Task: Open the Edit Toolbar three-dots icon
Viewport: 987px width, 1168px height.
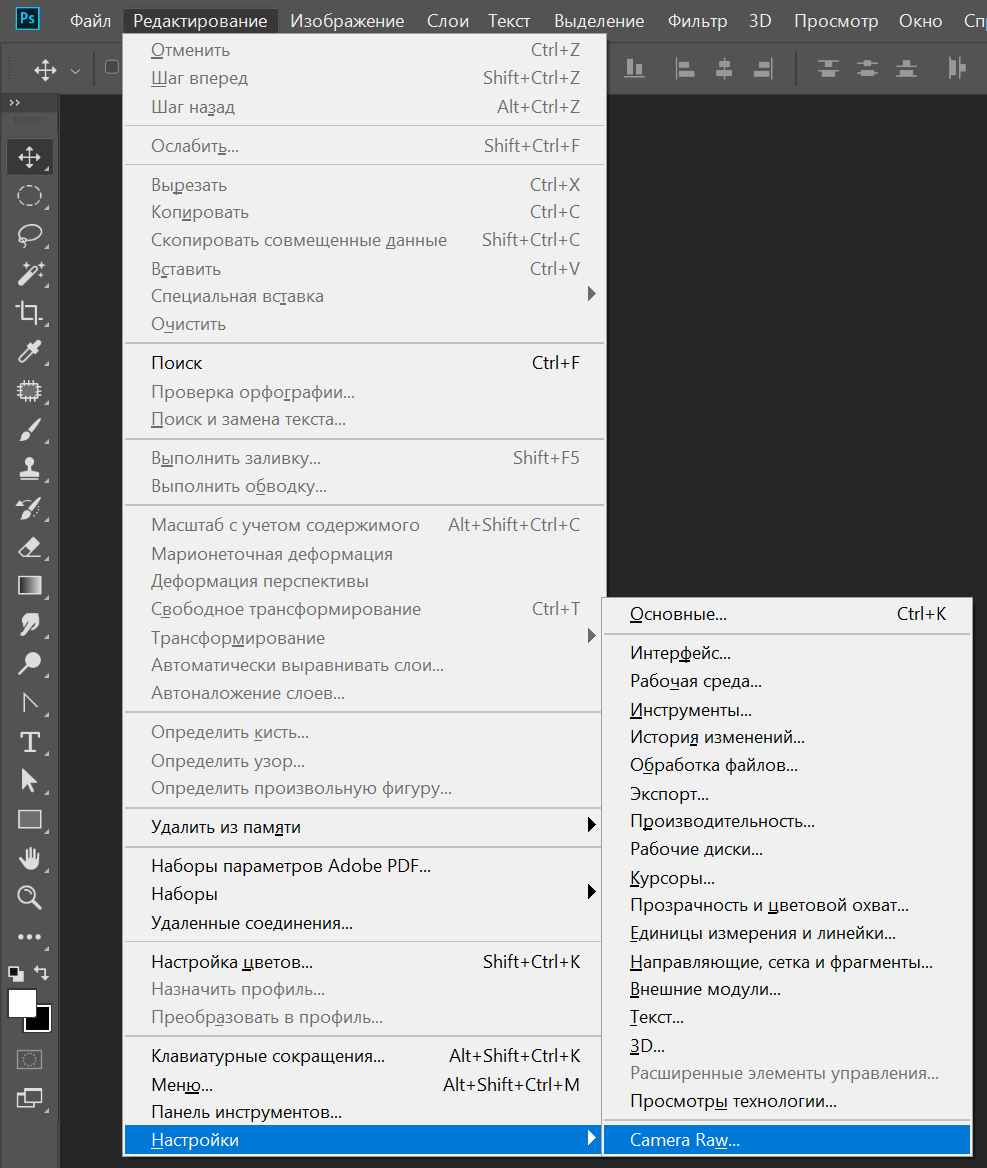Action: (30, 937)
